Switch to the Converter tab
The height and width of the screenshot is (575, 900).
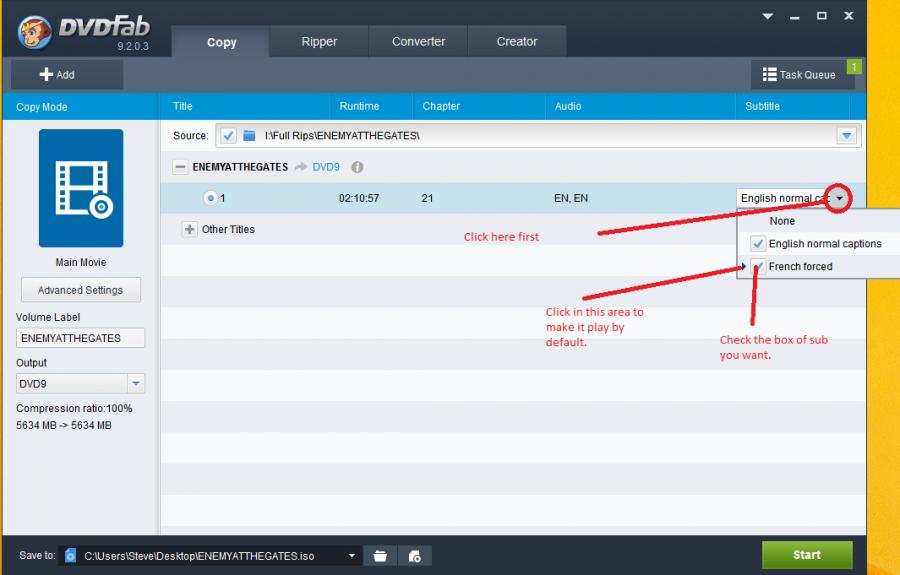pyautogui.click(x=418, y=42)
